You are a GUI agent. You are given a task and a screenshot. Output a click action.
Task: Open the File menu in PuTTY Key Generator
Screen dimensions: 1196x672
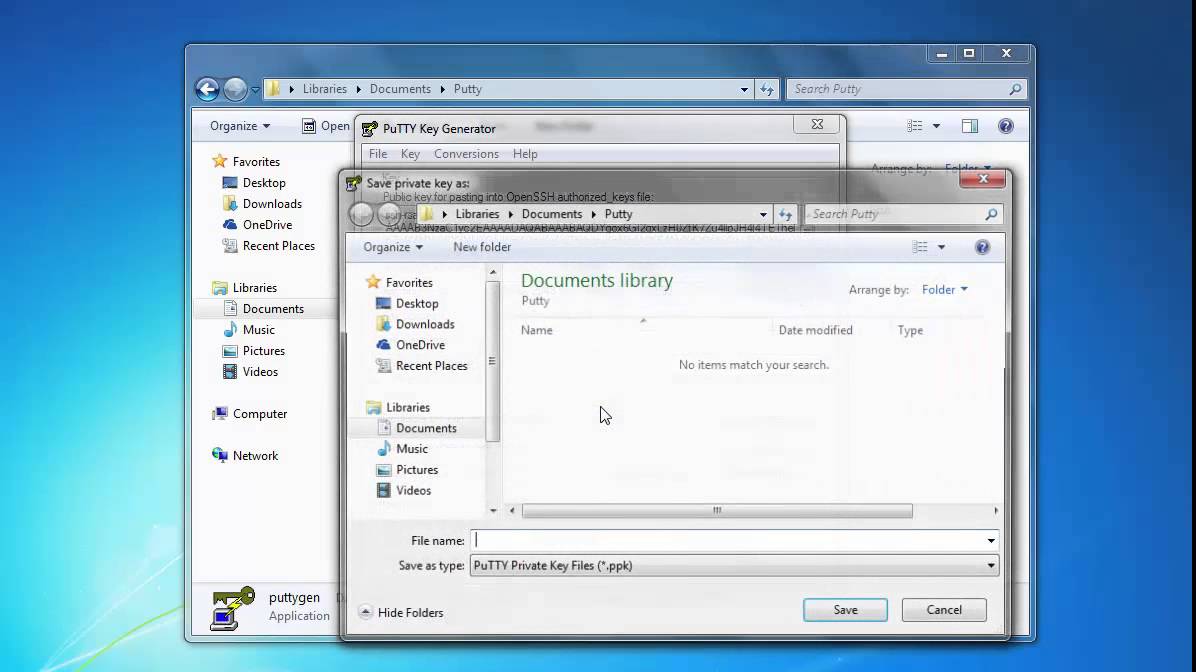[x=378, y=154]
